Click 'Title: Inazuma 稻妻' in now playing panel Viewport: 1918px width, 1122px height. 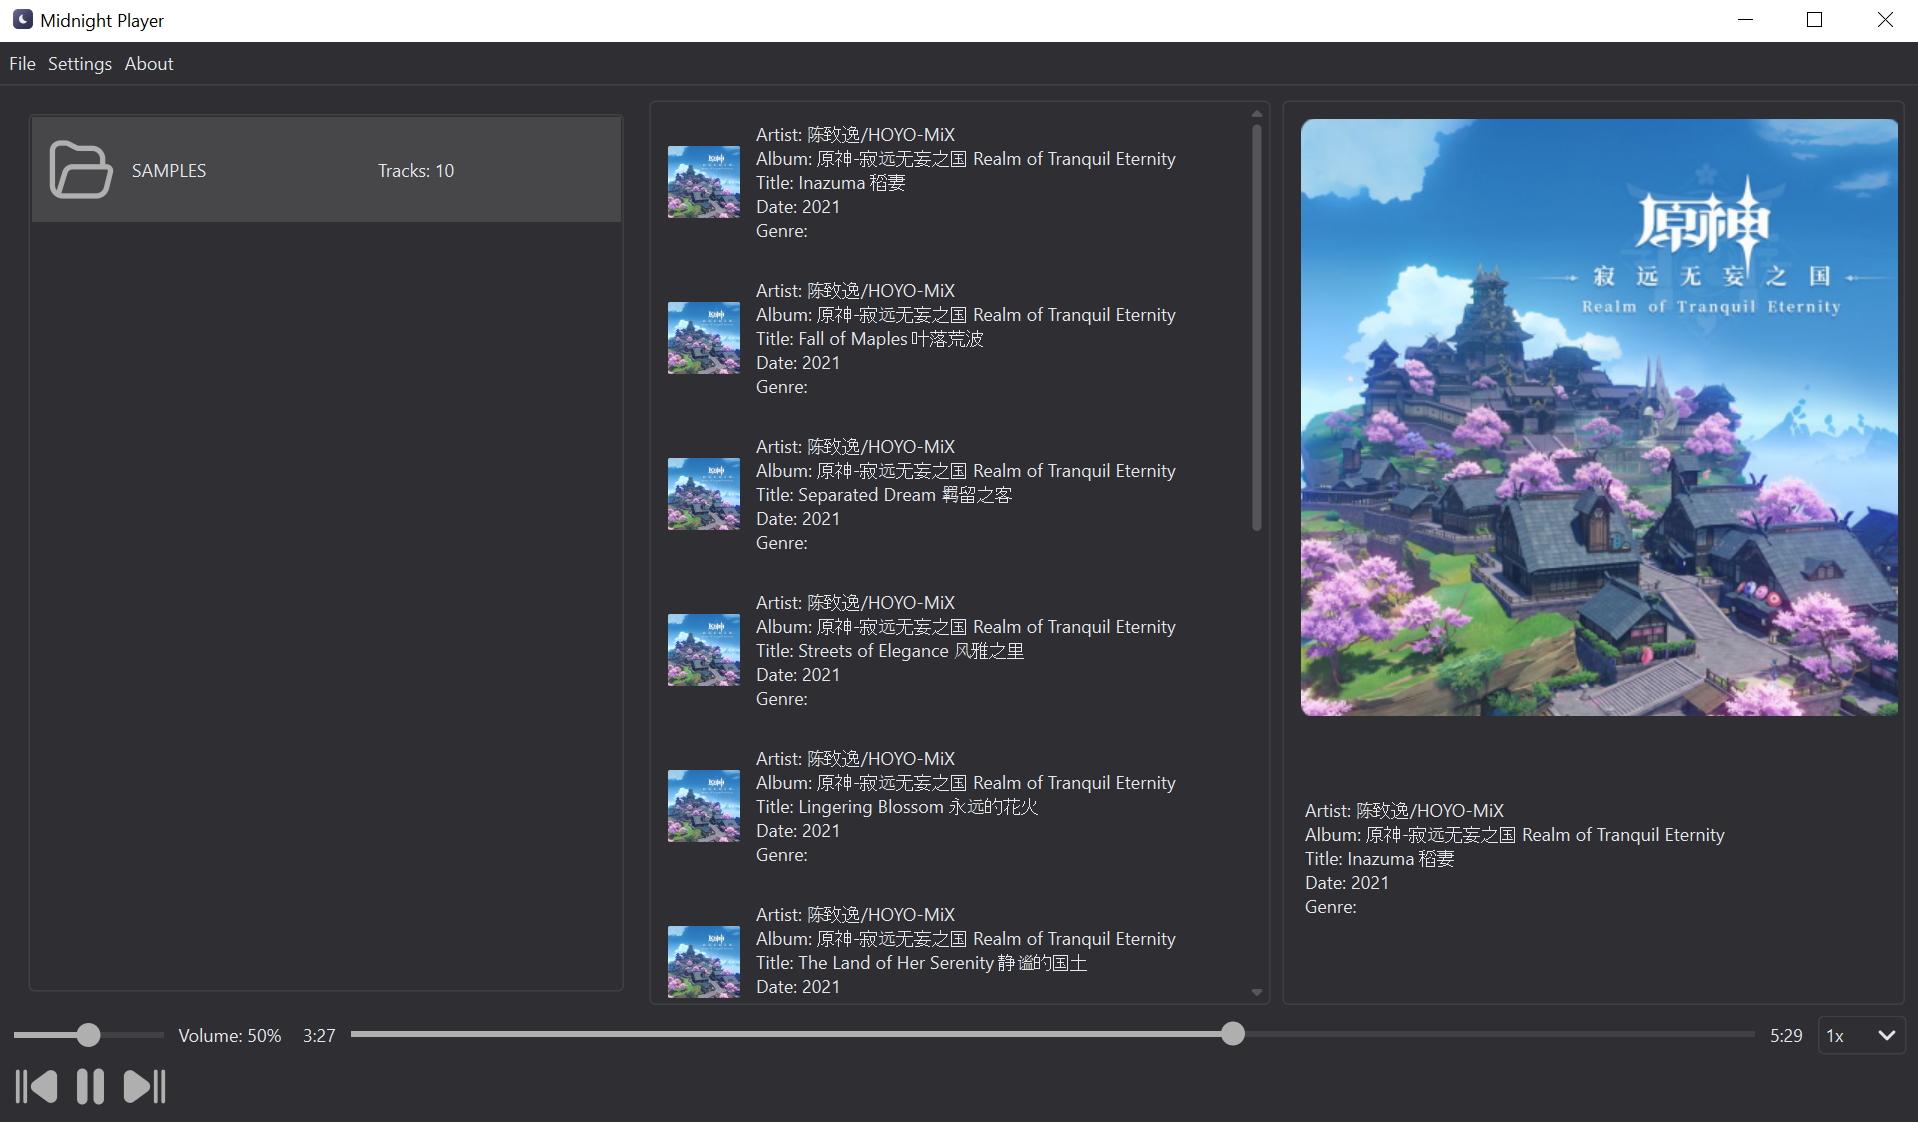point(1380,859)
